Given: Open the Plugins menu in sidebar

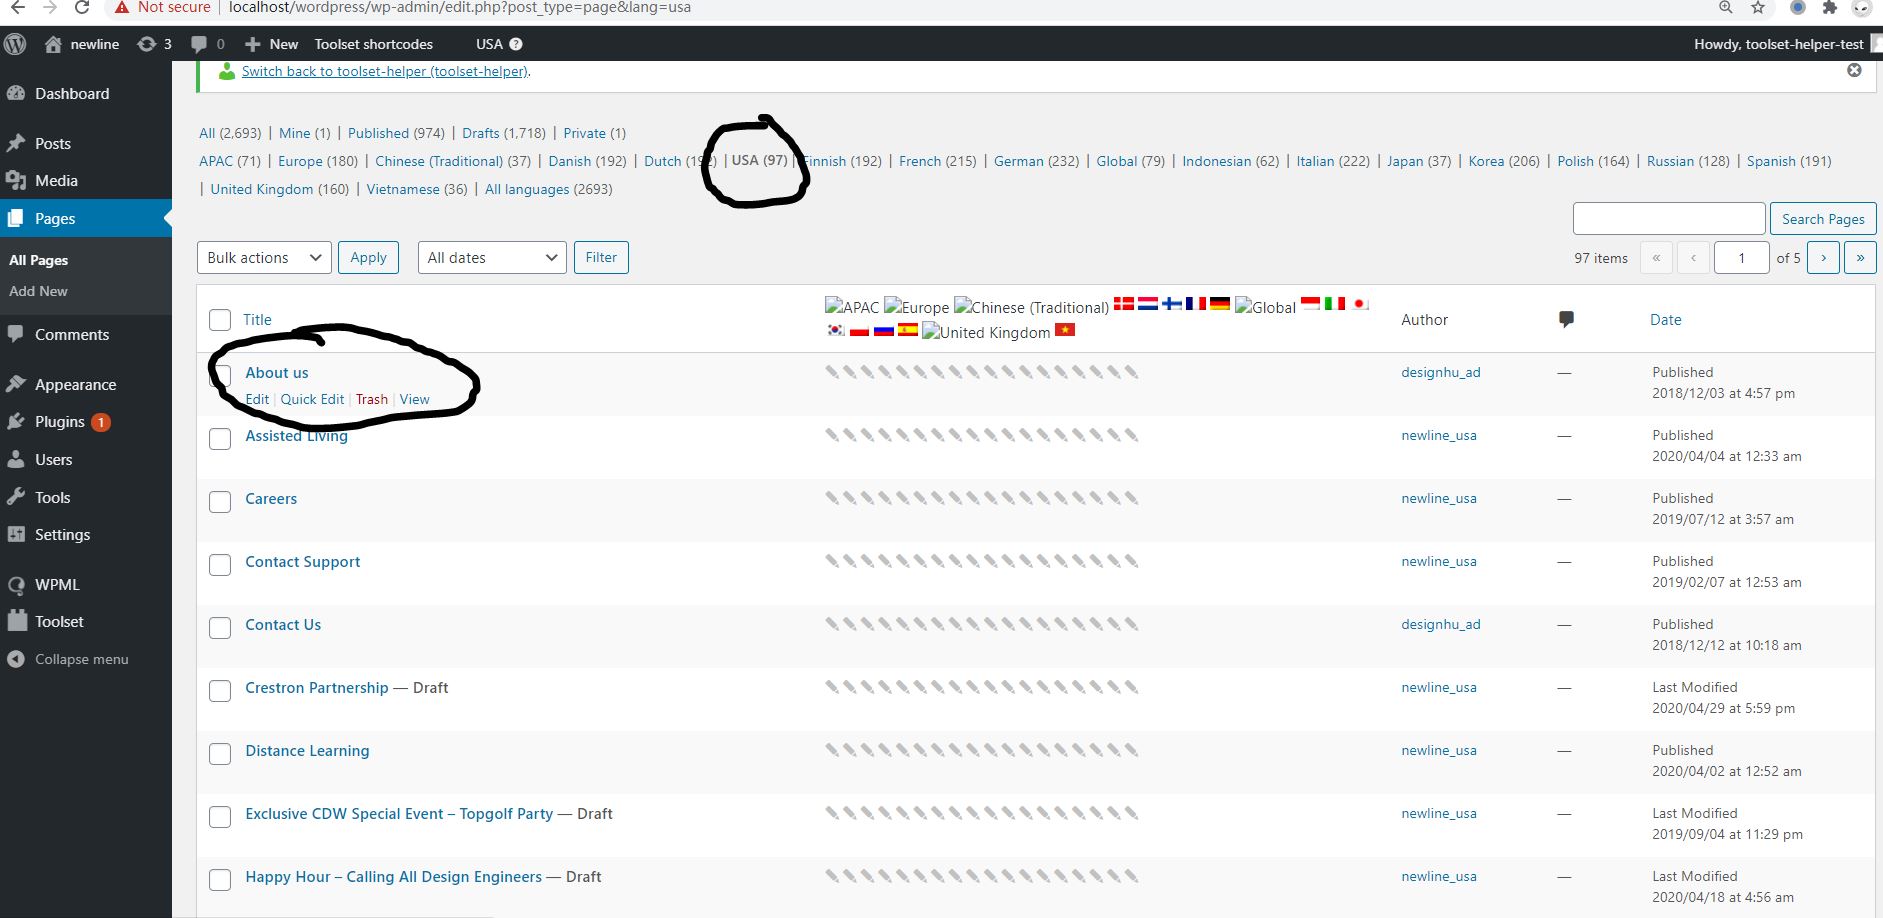Looking at the screenshot, I should click(x=60, y=422).
